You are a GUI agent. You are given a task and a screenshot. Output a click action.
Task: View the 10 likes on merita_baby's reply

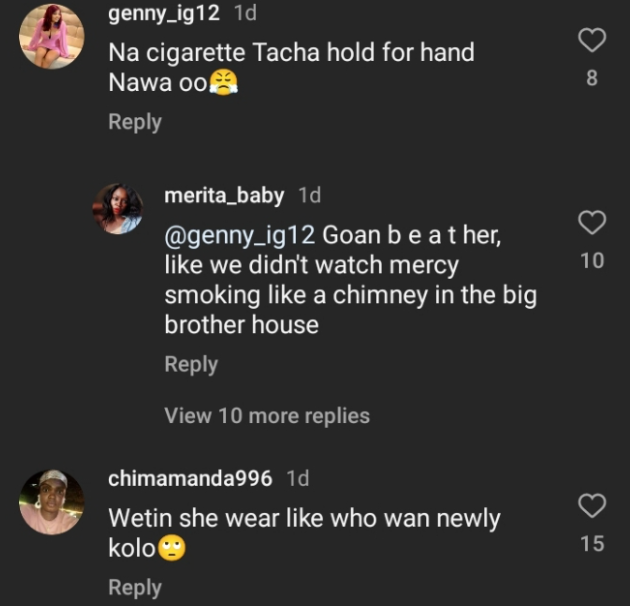point(592,260)
